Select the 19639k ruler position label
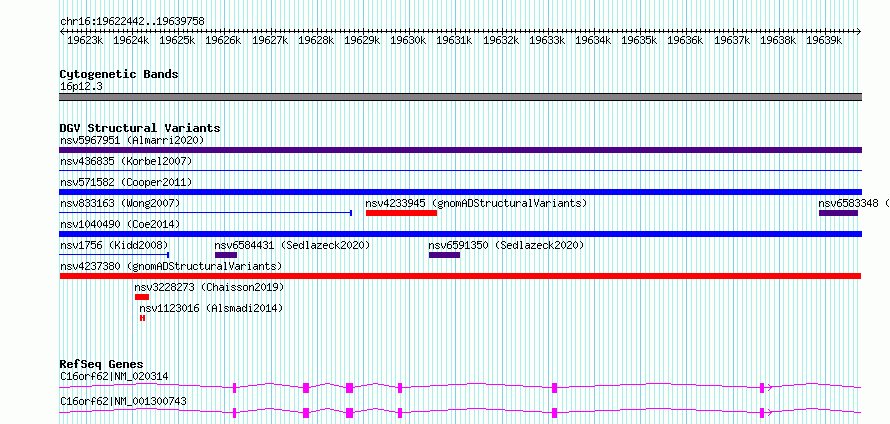Screen dimensions: 890x424 [824, 40]
